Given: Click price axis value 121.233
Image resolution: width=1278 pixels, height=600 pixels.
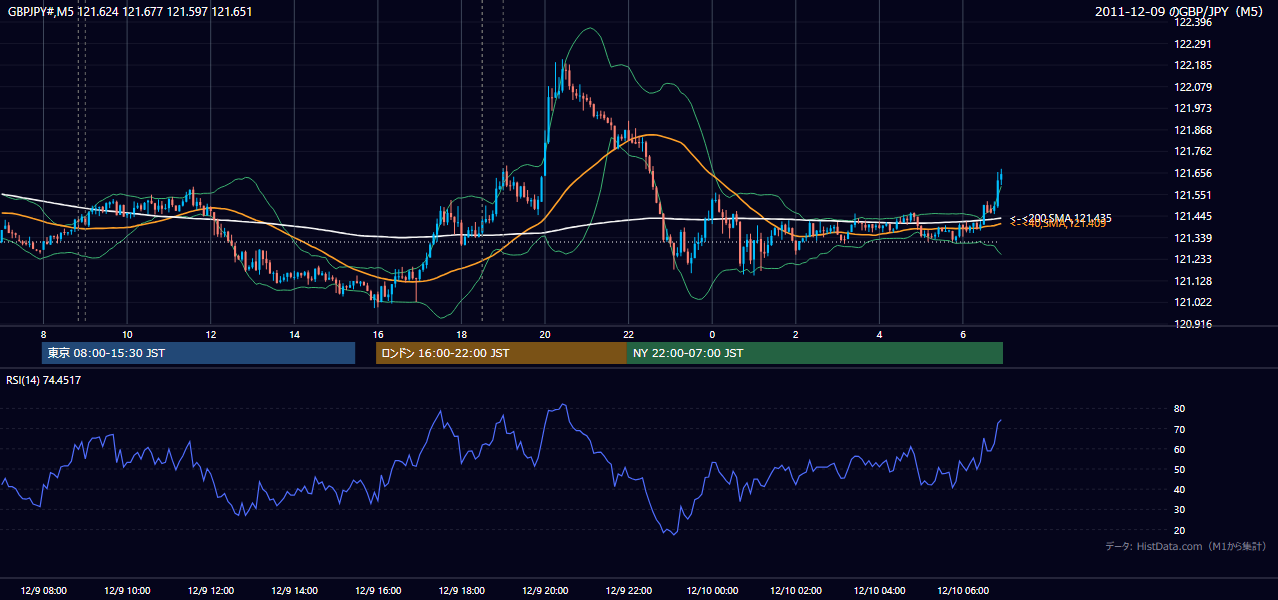Looking at the screenshot, I should (1194, 259).
